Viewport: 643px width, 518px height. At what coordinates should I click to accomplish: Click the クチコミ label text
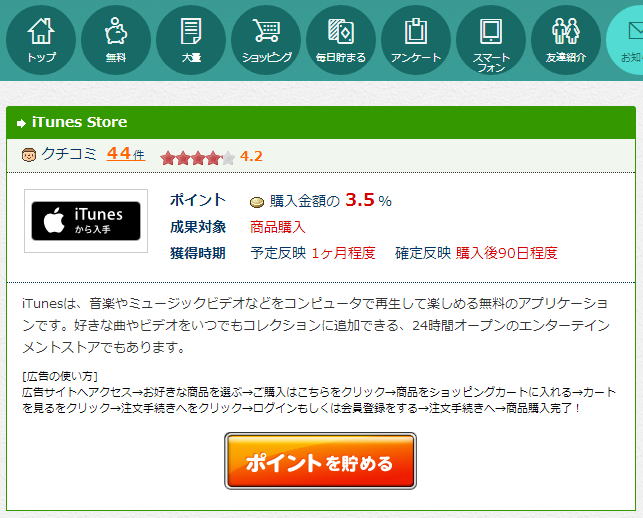pos(69,154)
